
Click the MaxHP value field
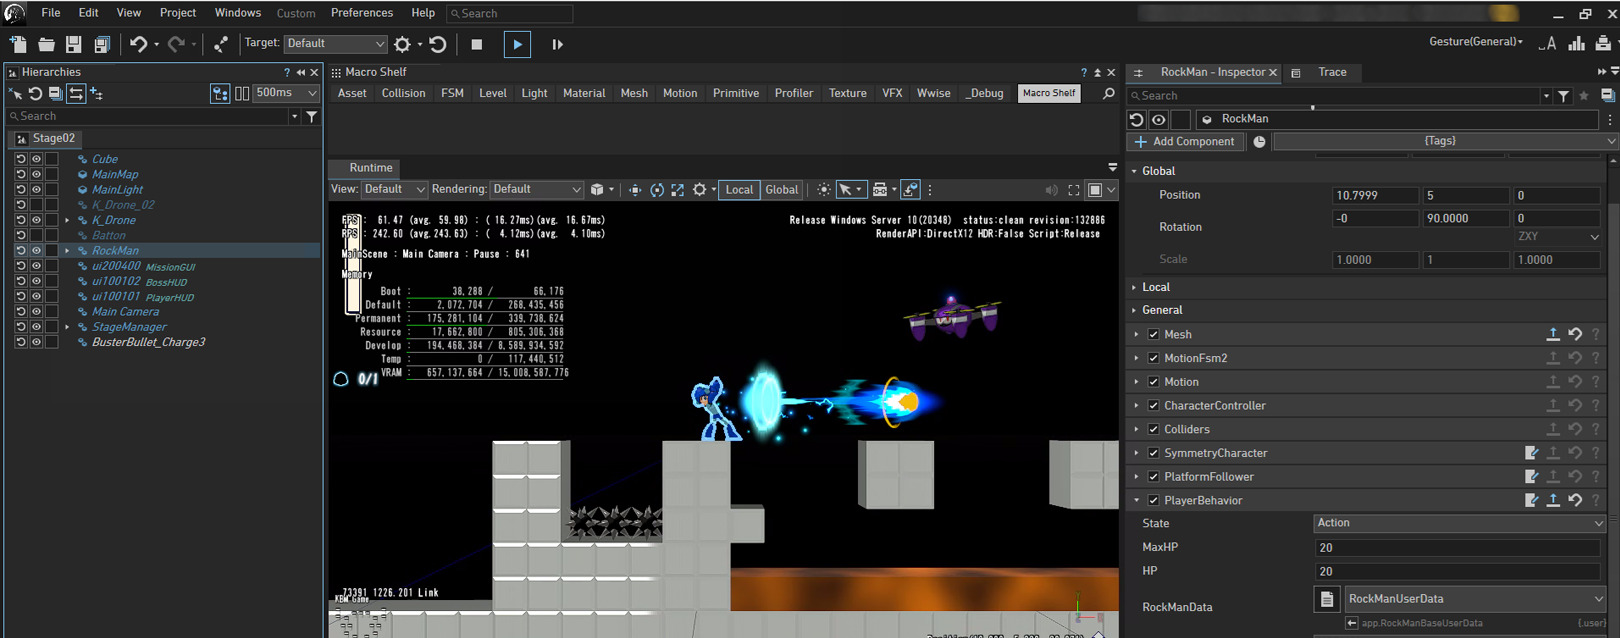[1456, 547]
